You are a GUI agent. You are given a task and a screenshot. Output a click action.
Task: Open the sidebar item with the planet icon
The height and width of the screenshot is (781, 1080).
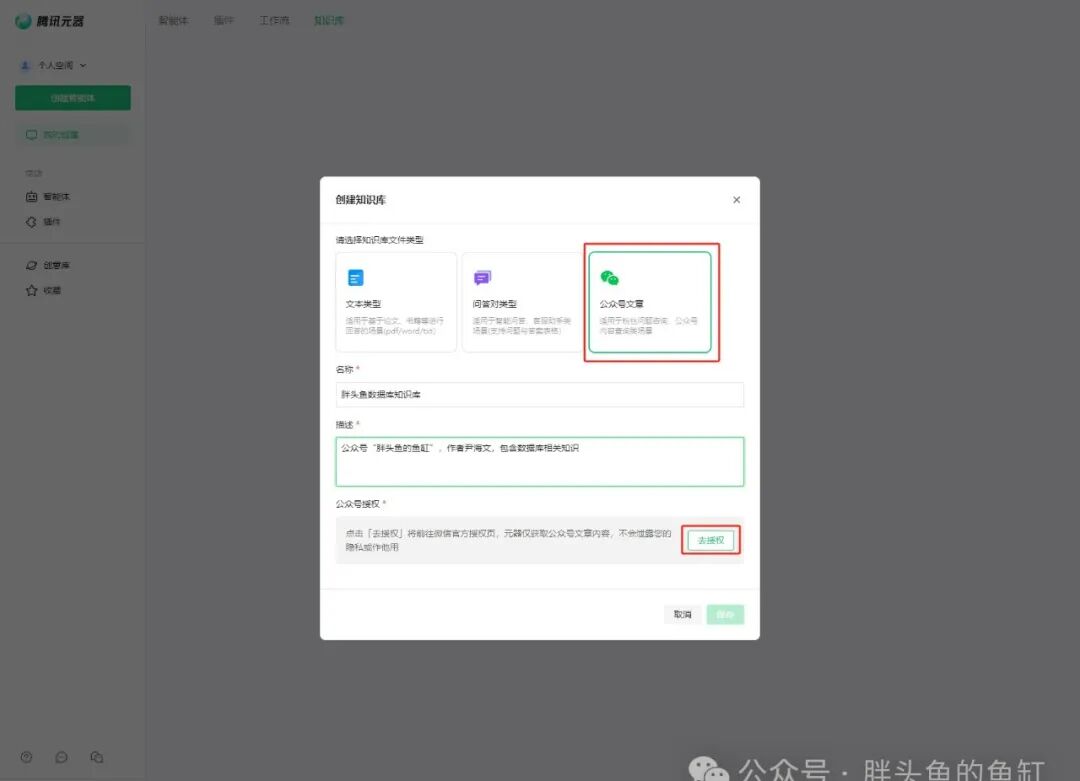[48, 265]
